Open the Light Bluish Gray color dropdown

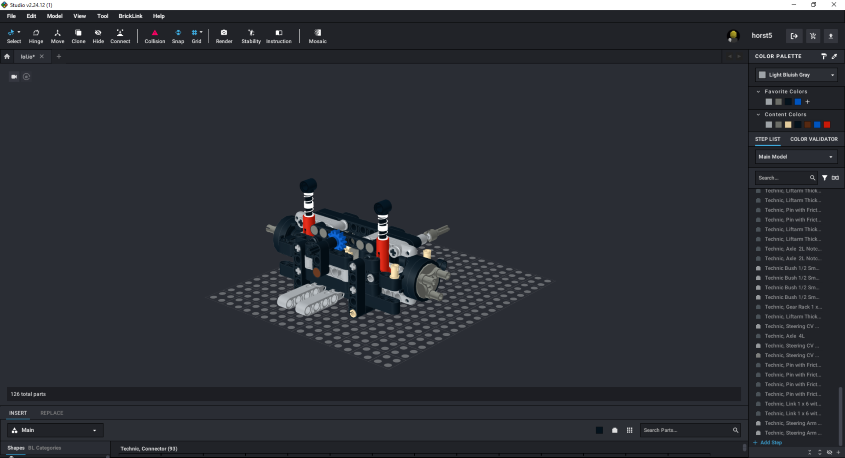click(x=796, y=74)
